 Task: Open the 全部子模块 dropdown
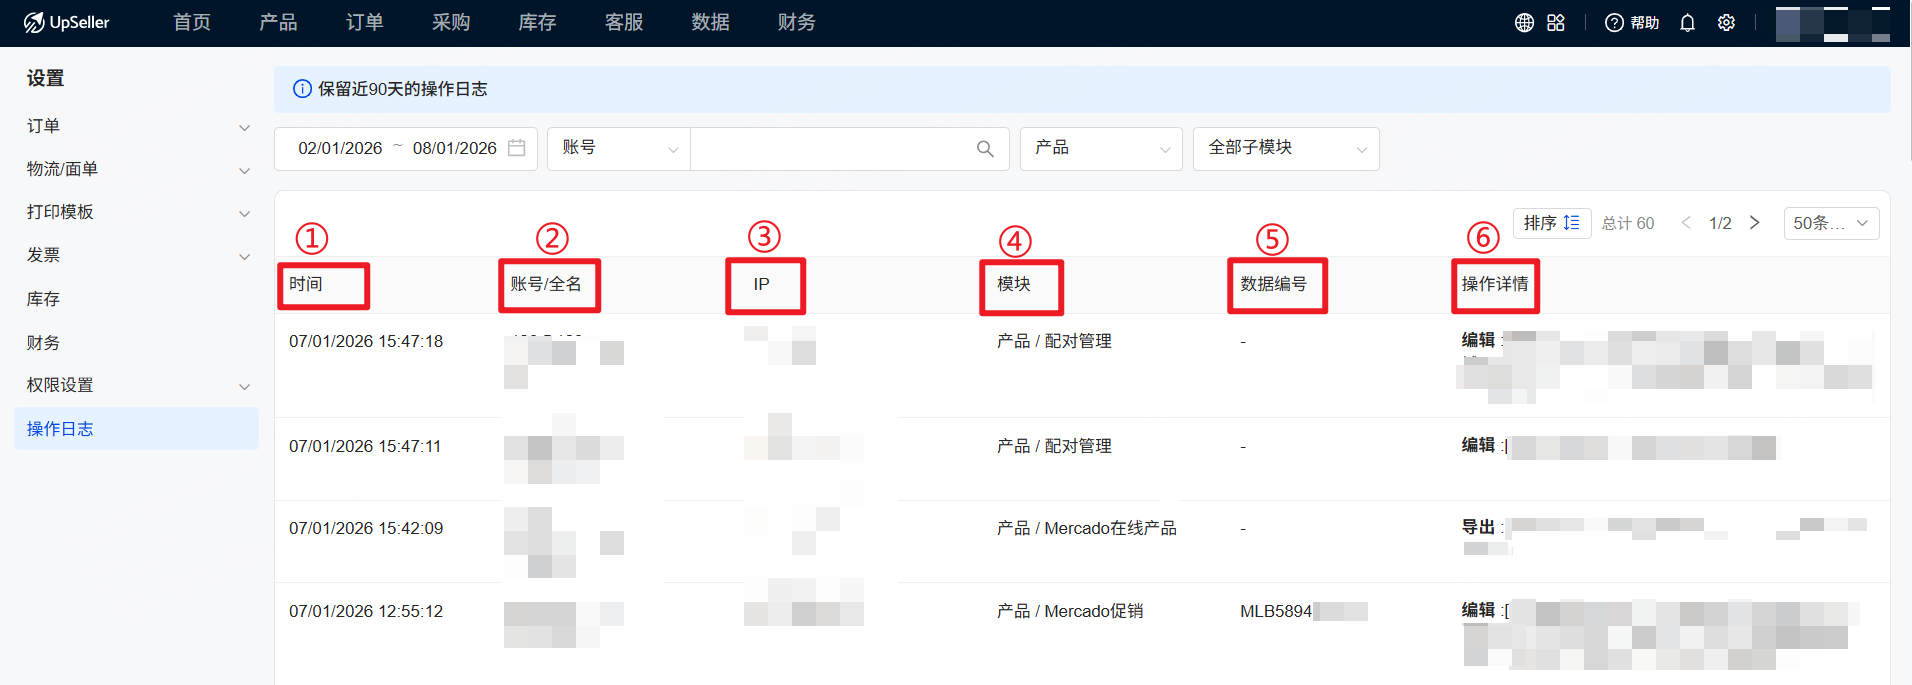pyautogui.click(x=1285, y=148)
